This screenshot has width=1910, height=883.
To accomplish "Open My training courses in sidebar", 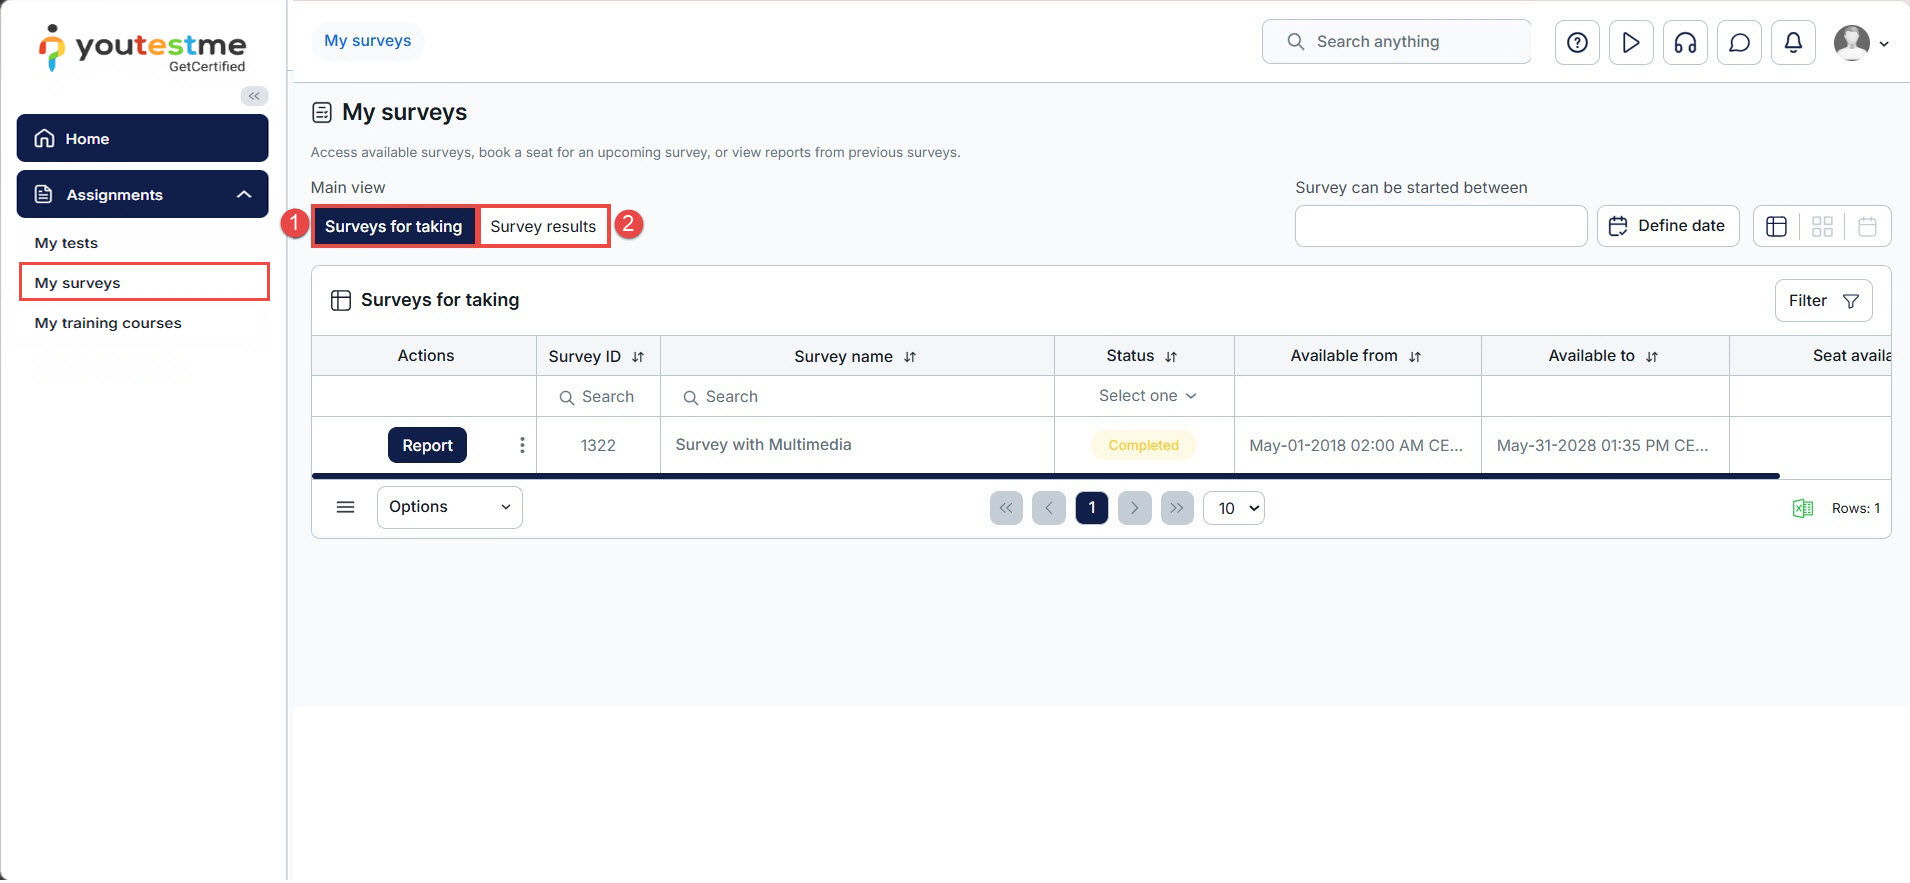I will [x=108, y=323].
